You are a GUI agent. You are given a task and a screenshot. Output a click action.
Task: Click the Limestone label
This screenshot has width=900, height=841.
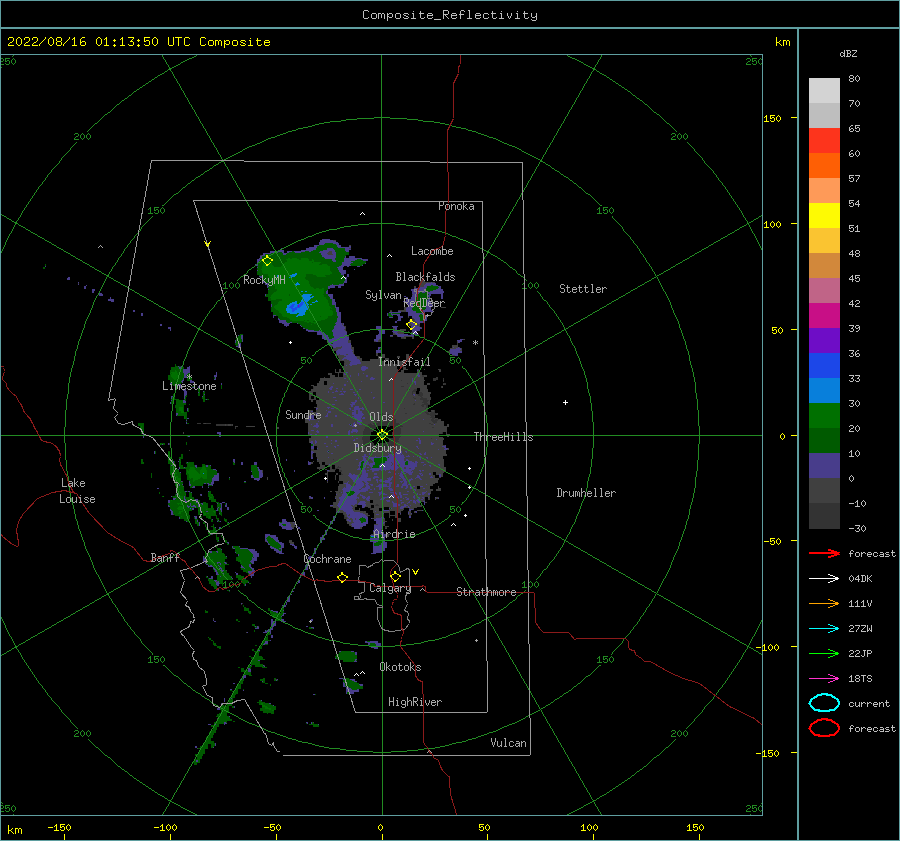click(189, 386)
